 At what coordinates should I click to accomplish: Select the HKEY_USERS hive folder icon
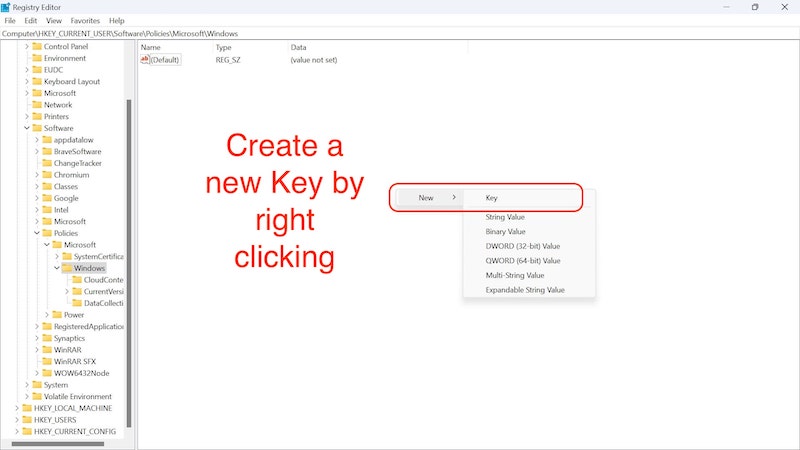click(27, 420)
